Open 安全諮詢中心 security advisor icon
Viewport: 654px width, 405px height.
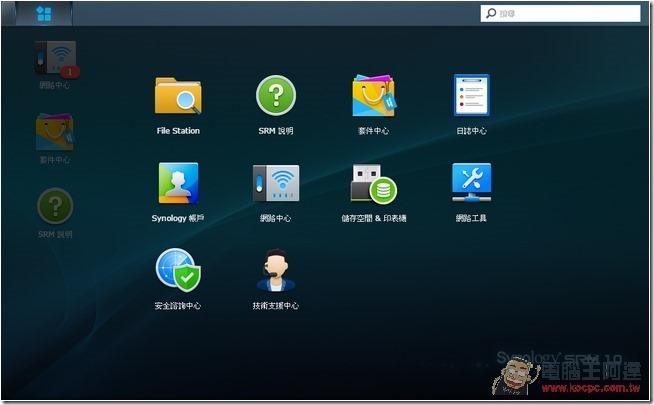(x=178, y=270)
